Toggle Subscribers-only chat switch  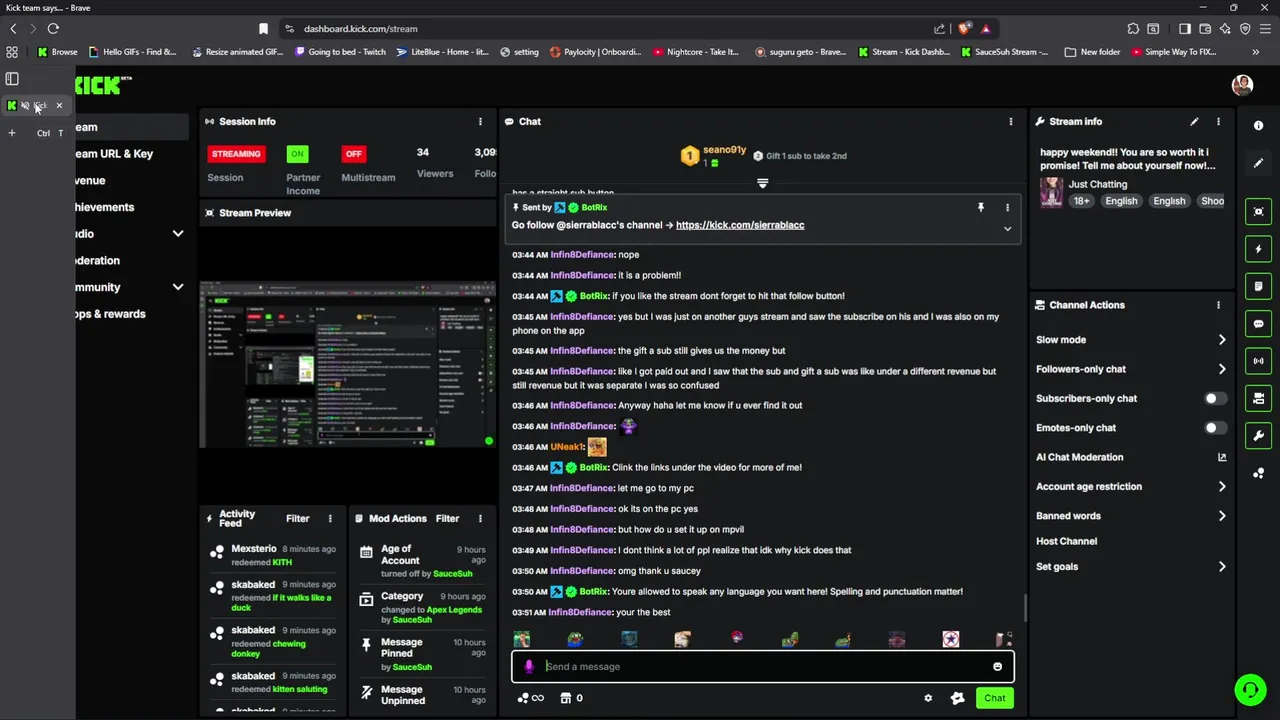(1215, 398)
